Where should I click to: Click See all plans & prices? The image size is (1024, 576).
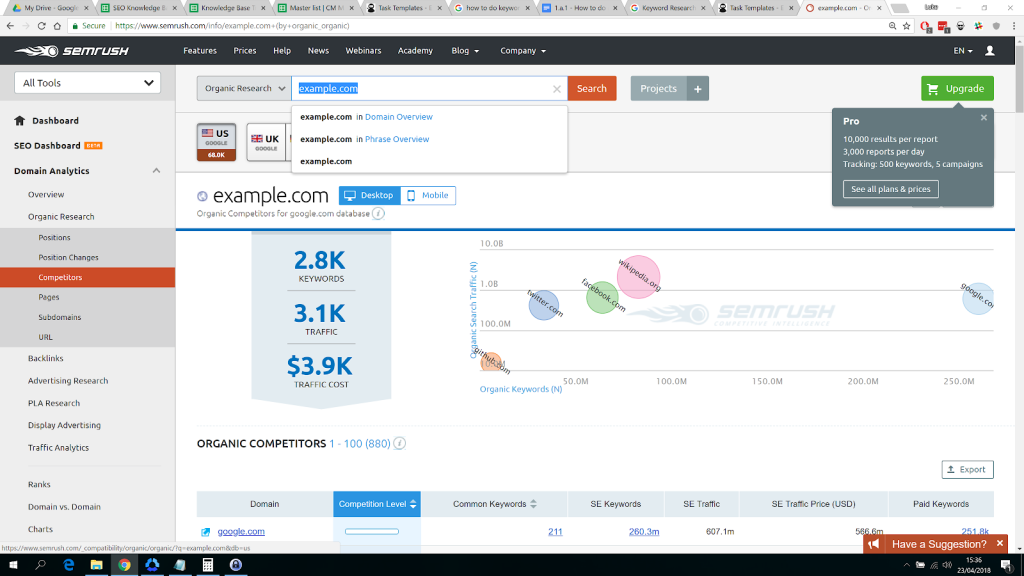coord(890,189)
